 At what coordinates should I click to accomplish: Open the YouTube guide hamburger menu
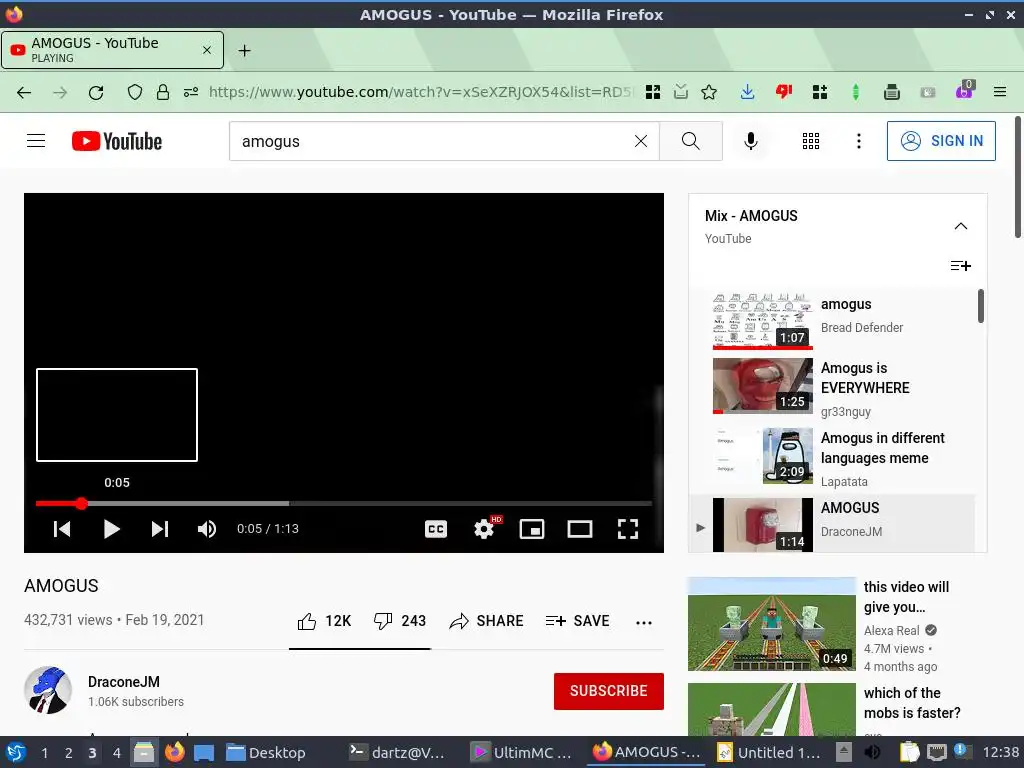36,141
